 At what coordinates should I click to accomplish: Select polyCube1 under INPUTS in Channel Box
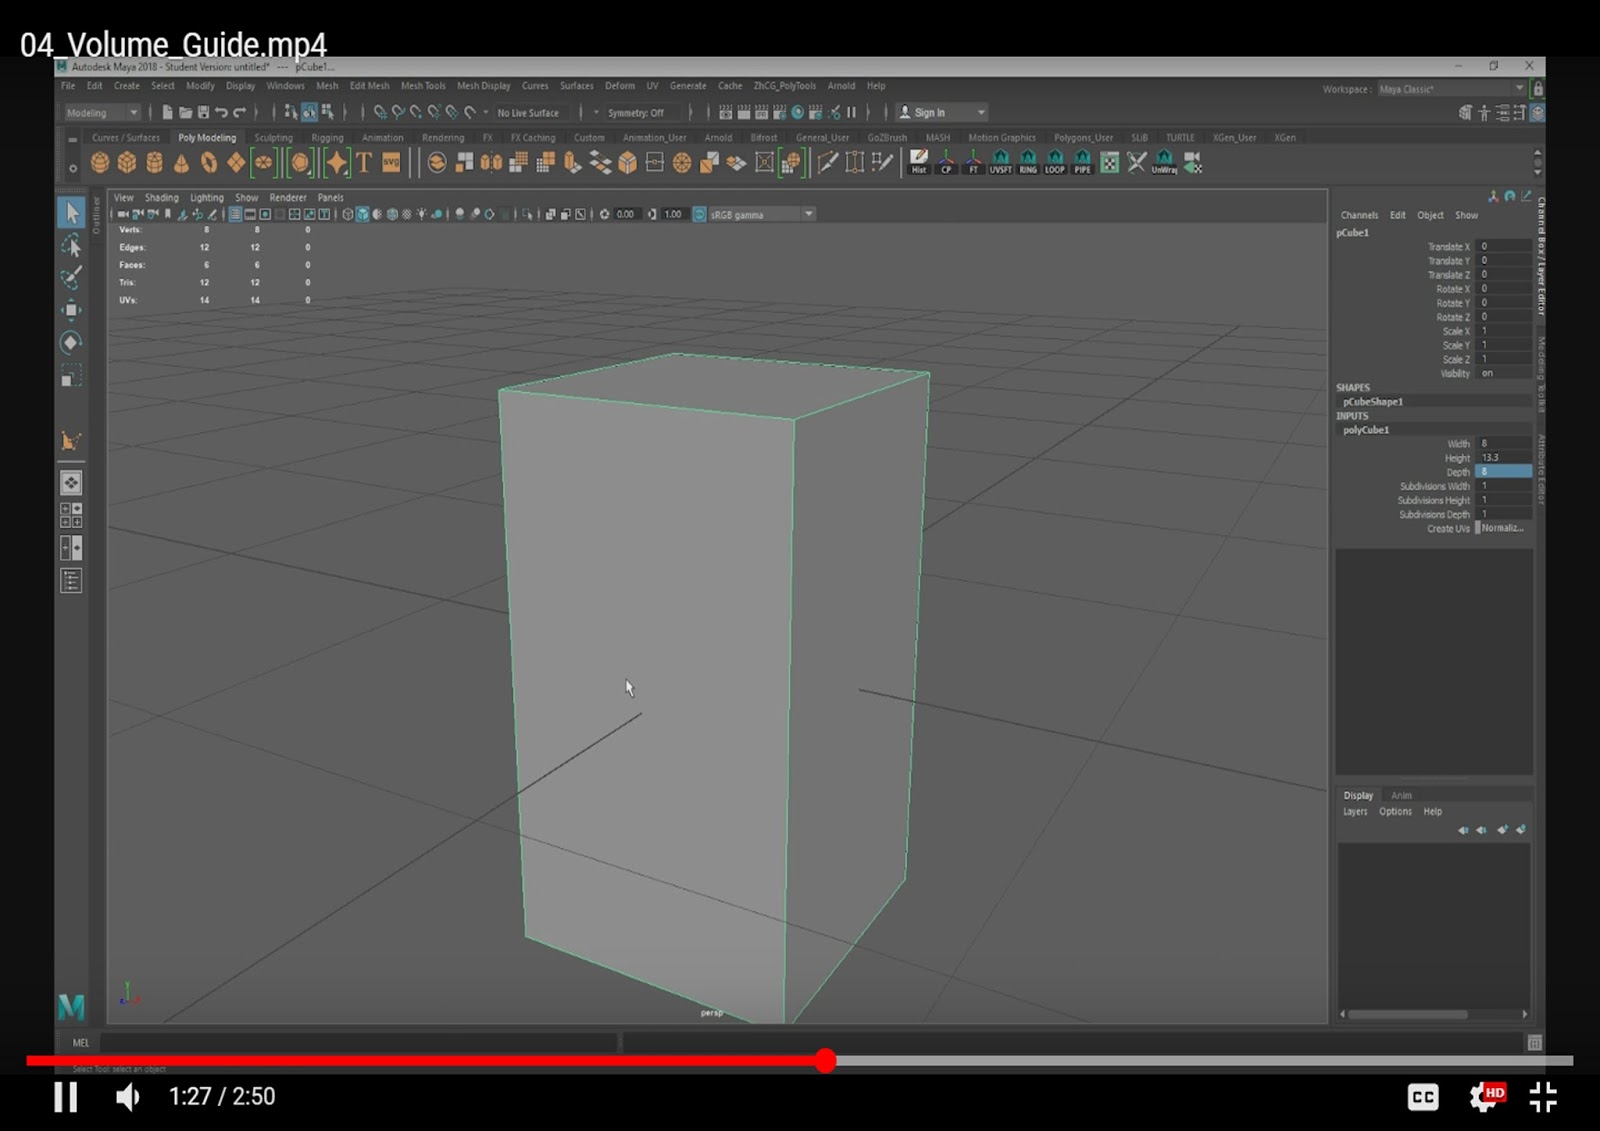coord(1367,430)
